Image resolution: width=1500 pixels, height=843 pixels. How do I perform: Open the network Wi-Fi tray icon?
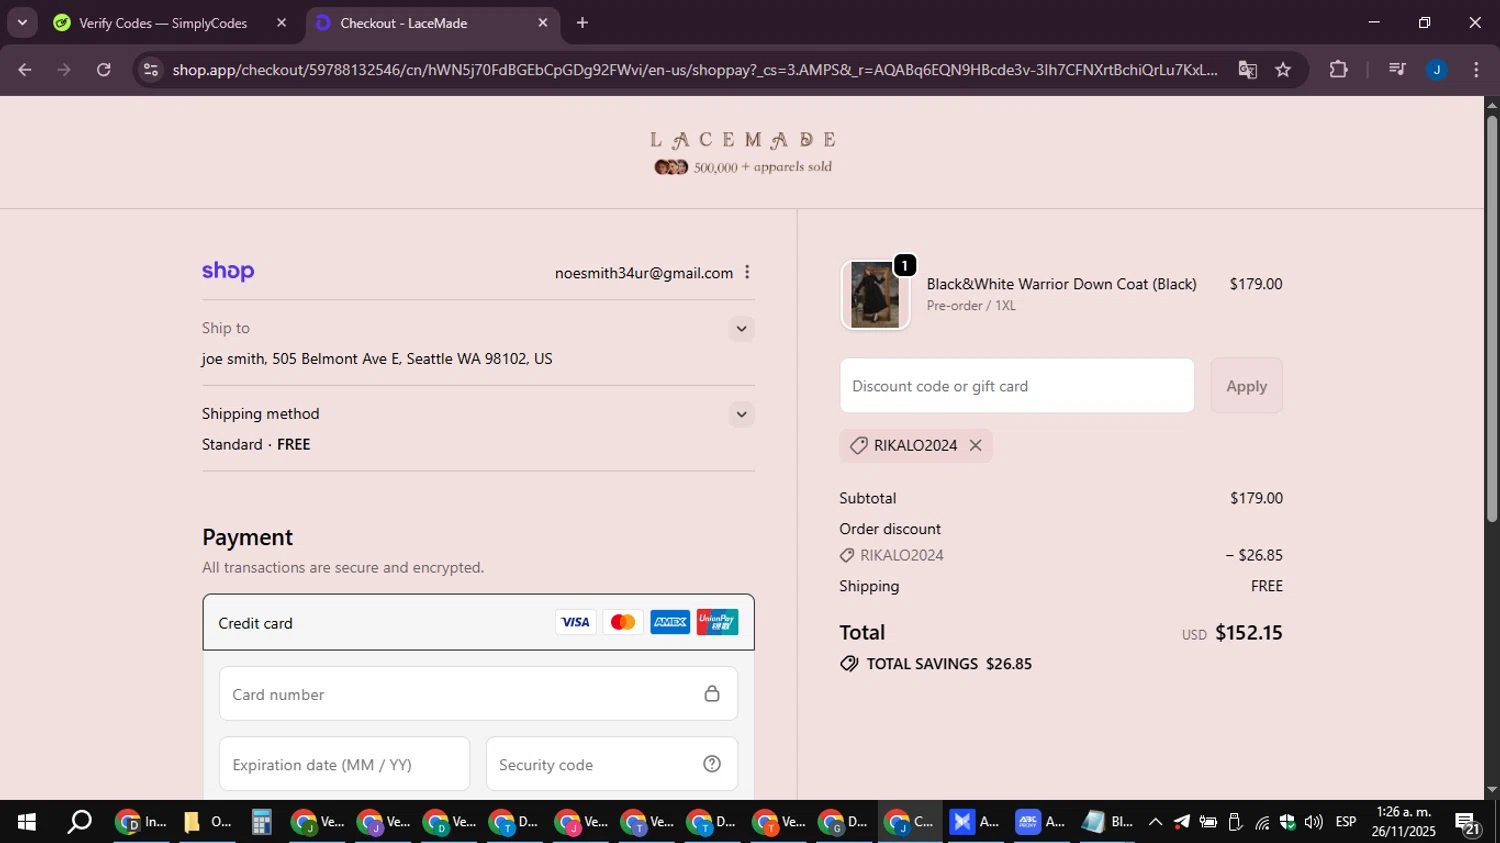1262,822
